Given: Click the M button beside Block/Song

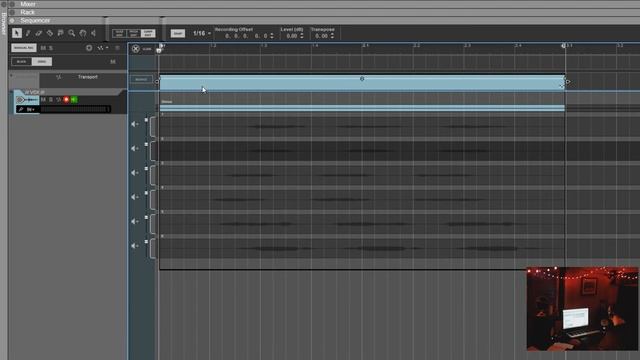Looking at the screenshot, I should coord(113,62).
